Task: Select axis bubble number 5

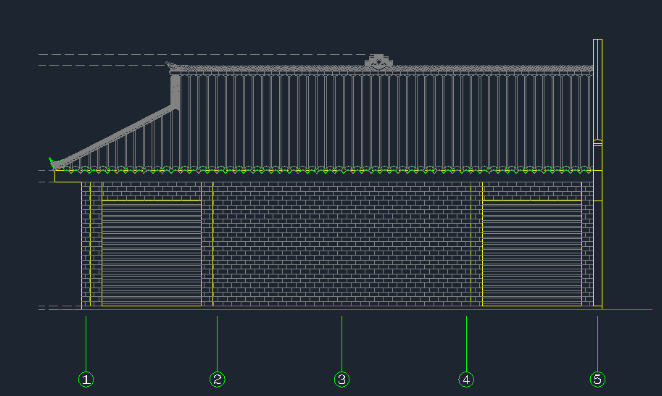Action: point(597,379)
